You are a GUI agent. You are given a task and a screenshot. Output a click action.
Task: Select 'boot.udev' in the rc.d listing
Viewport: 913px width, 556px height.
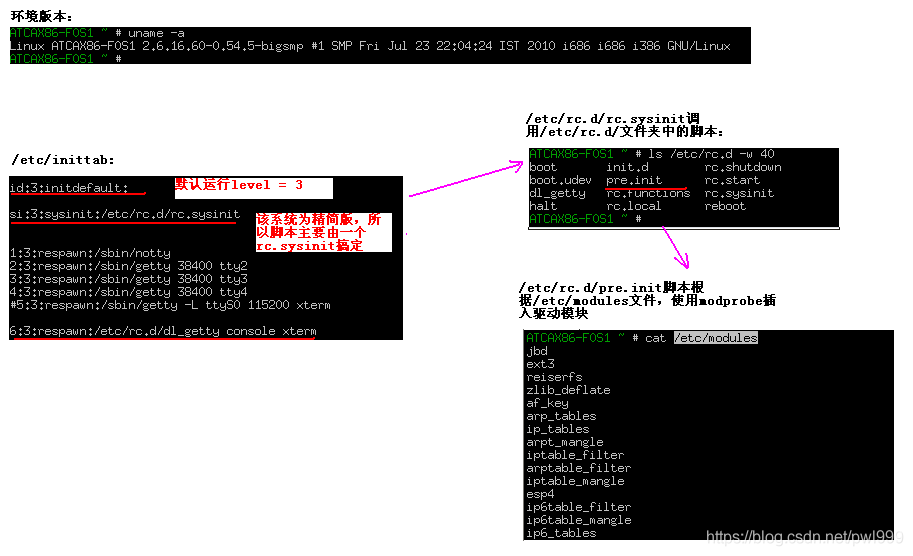pos(560,180)
